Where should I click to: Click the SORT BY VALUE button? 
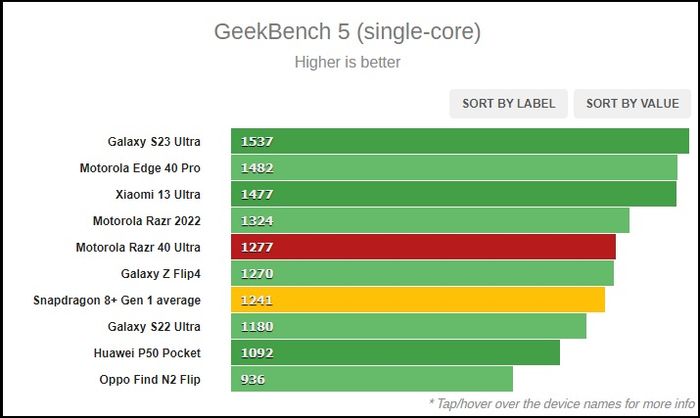pos(632,104)
